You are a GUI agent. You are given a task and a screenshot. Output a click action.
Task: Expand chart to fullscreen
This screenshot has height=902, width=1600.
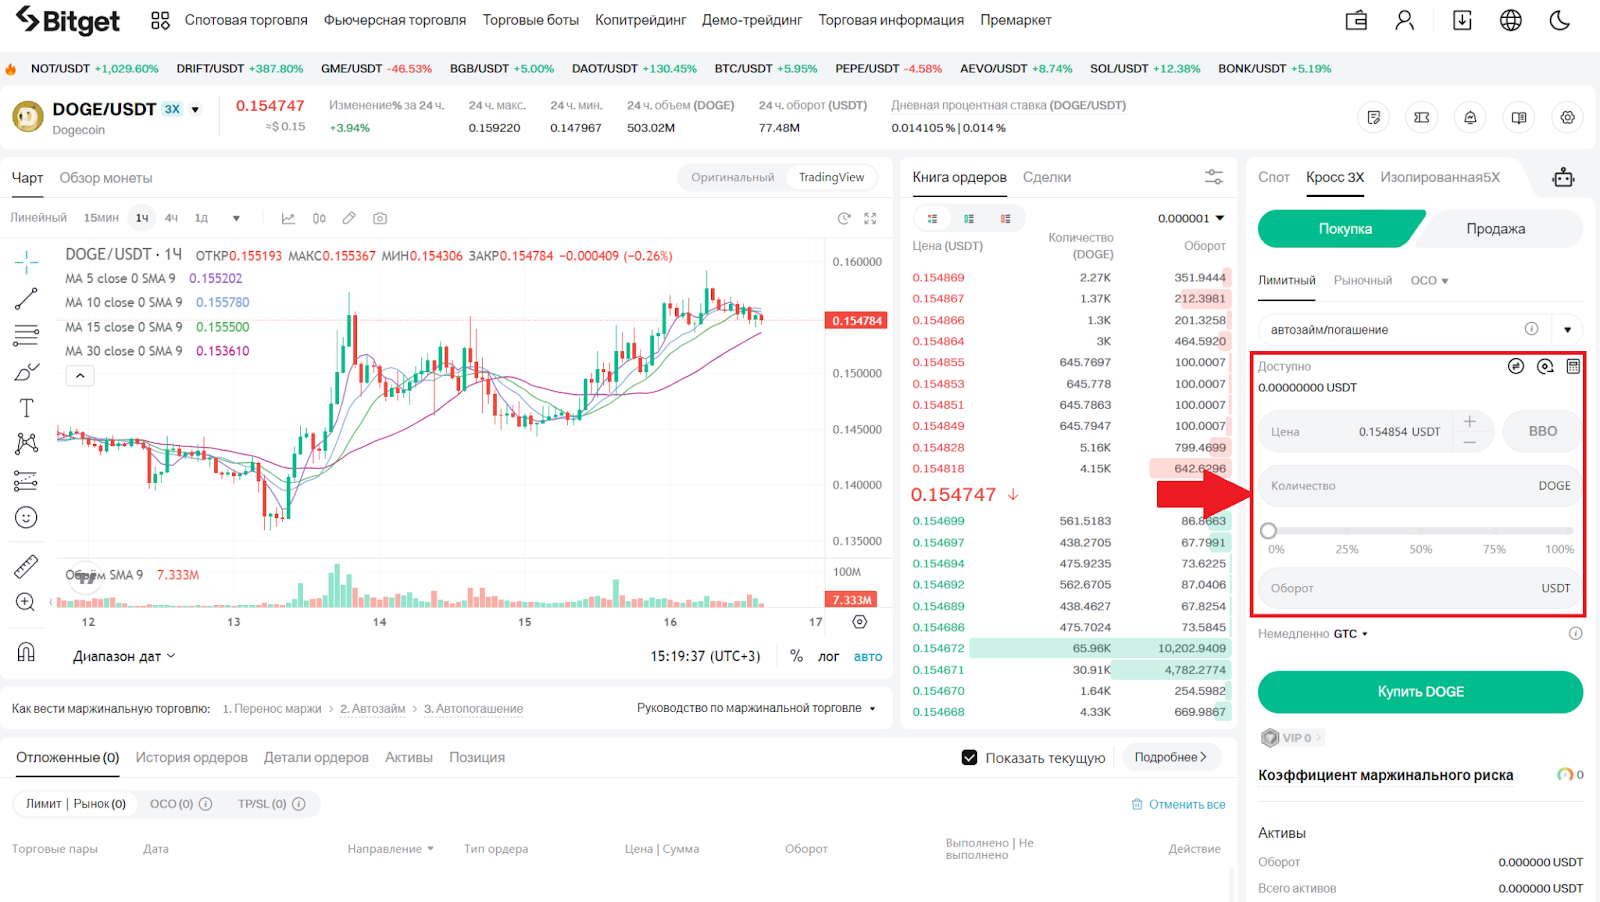[x=870, y=218]
